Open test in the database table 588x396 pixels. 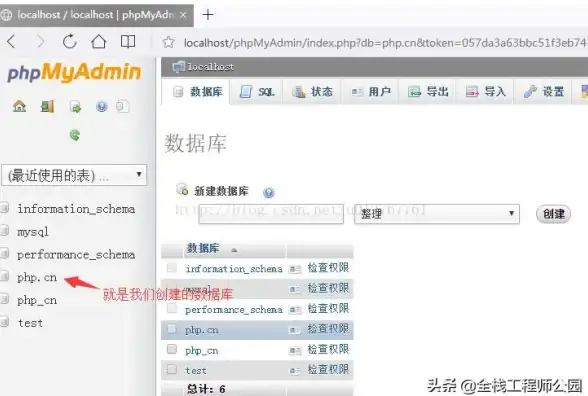pos(196,371)
